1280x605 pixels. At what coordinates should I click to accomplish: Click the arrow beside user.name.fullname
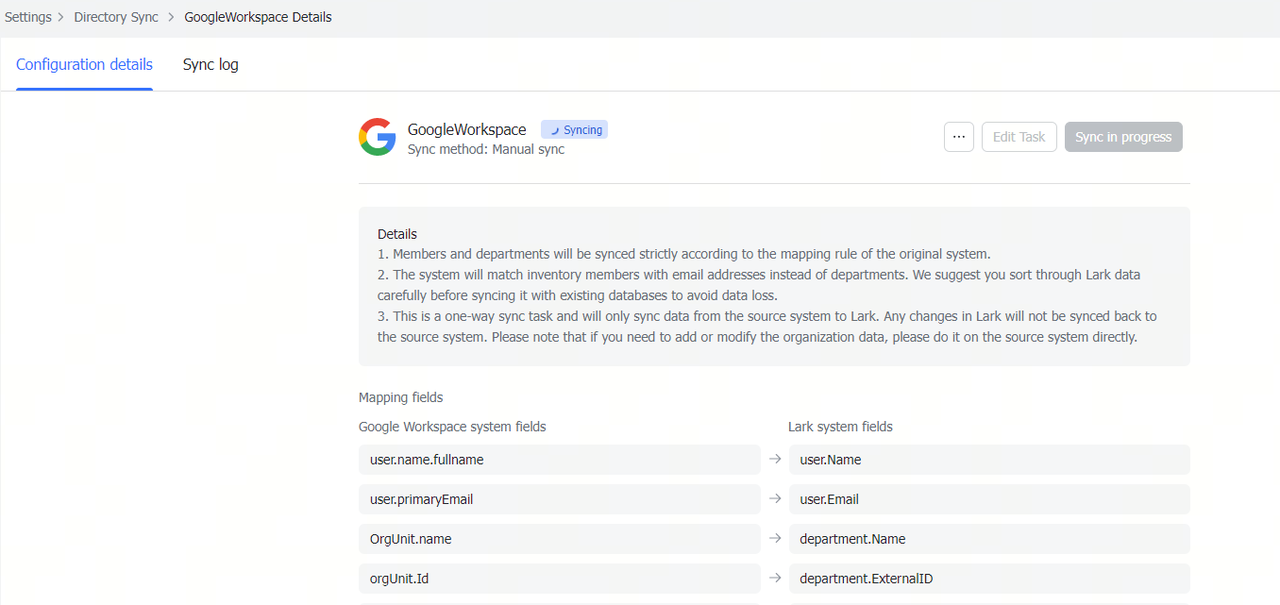pos(774,460)
